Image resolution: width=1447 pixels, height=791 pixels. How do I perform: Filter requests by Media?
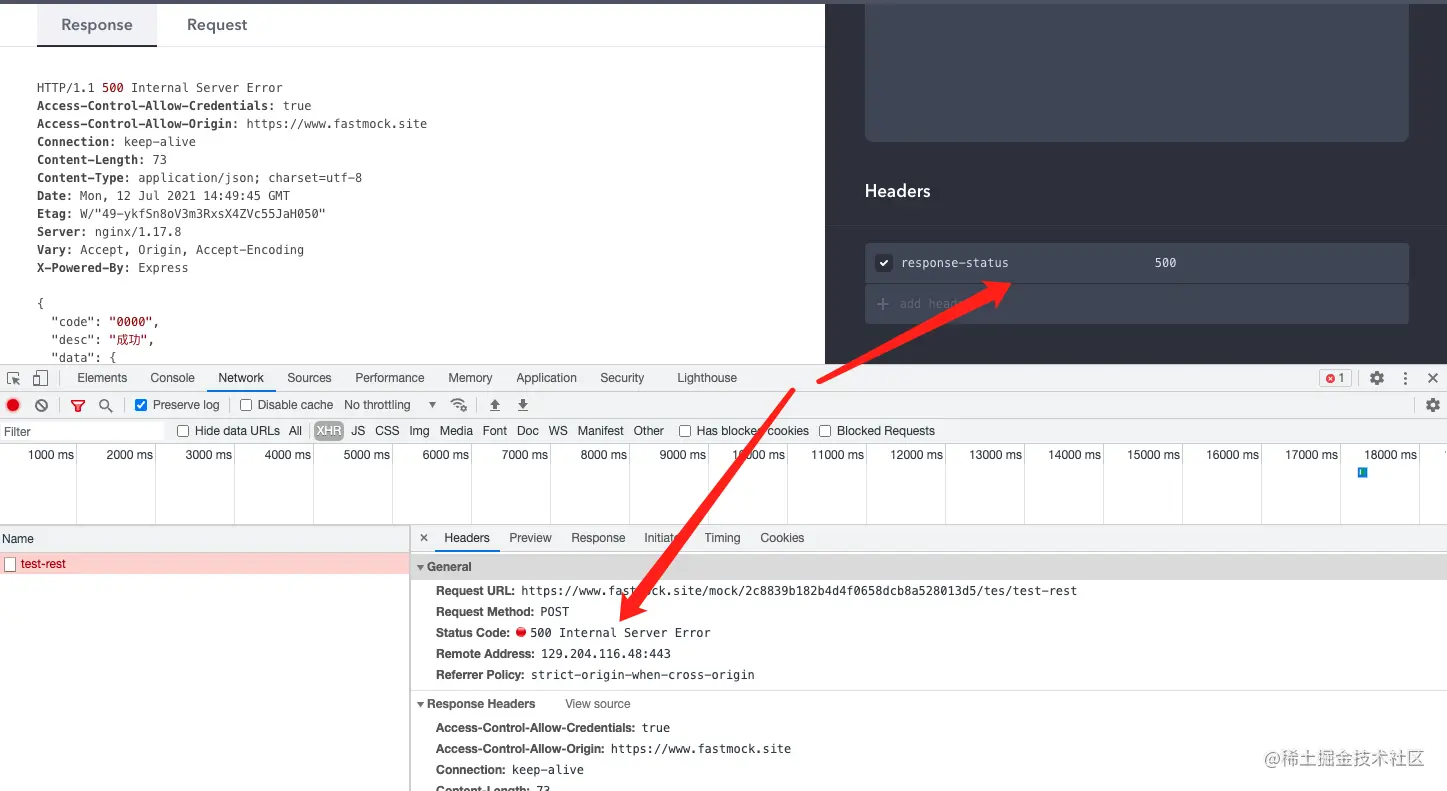[456, 431]
